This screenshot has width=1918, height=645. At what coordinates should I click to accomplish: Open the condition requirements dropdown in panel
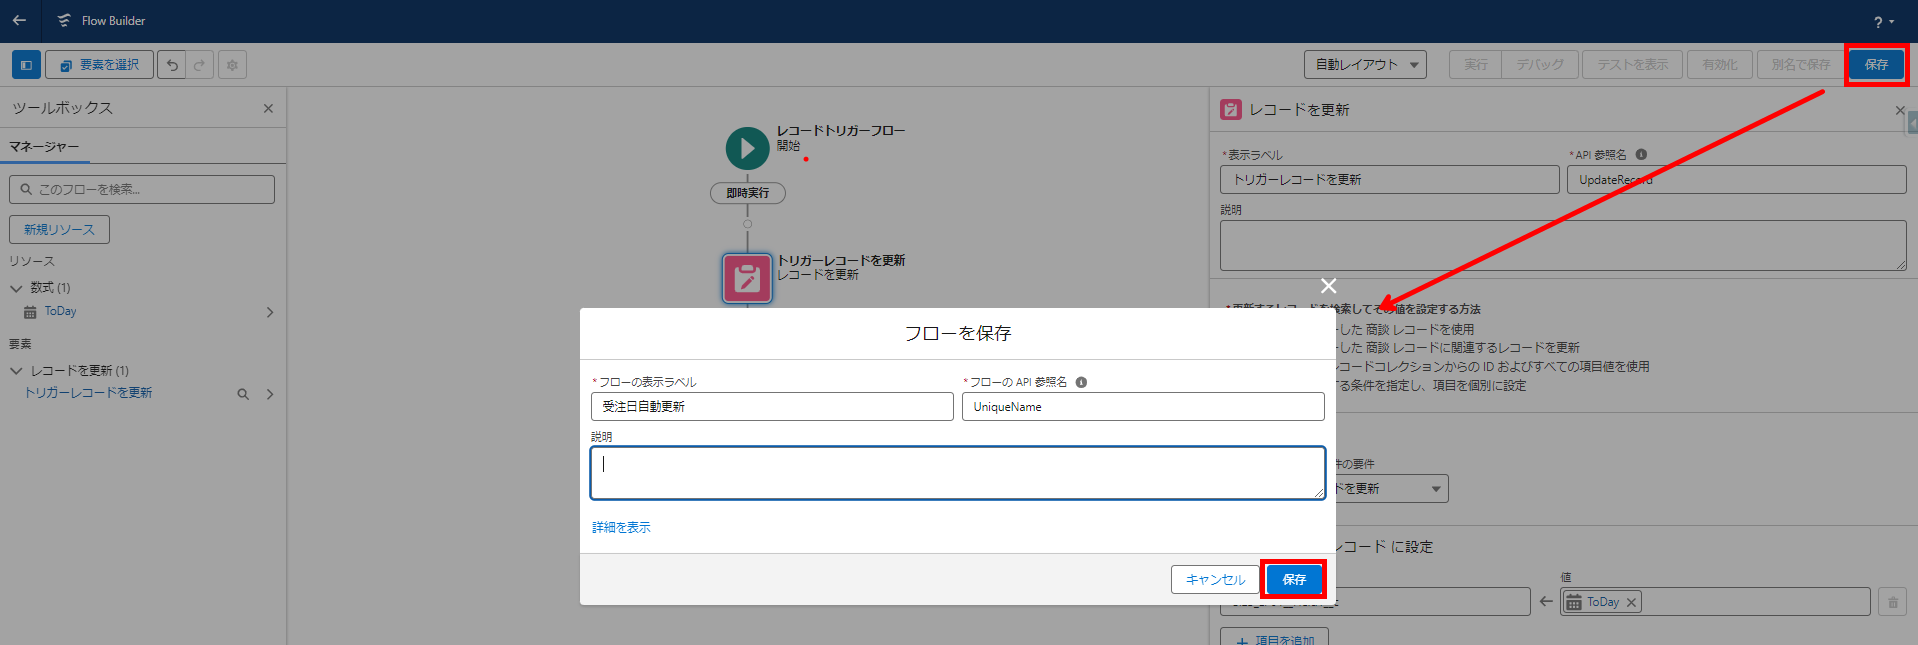[1392, 488]
